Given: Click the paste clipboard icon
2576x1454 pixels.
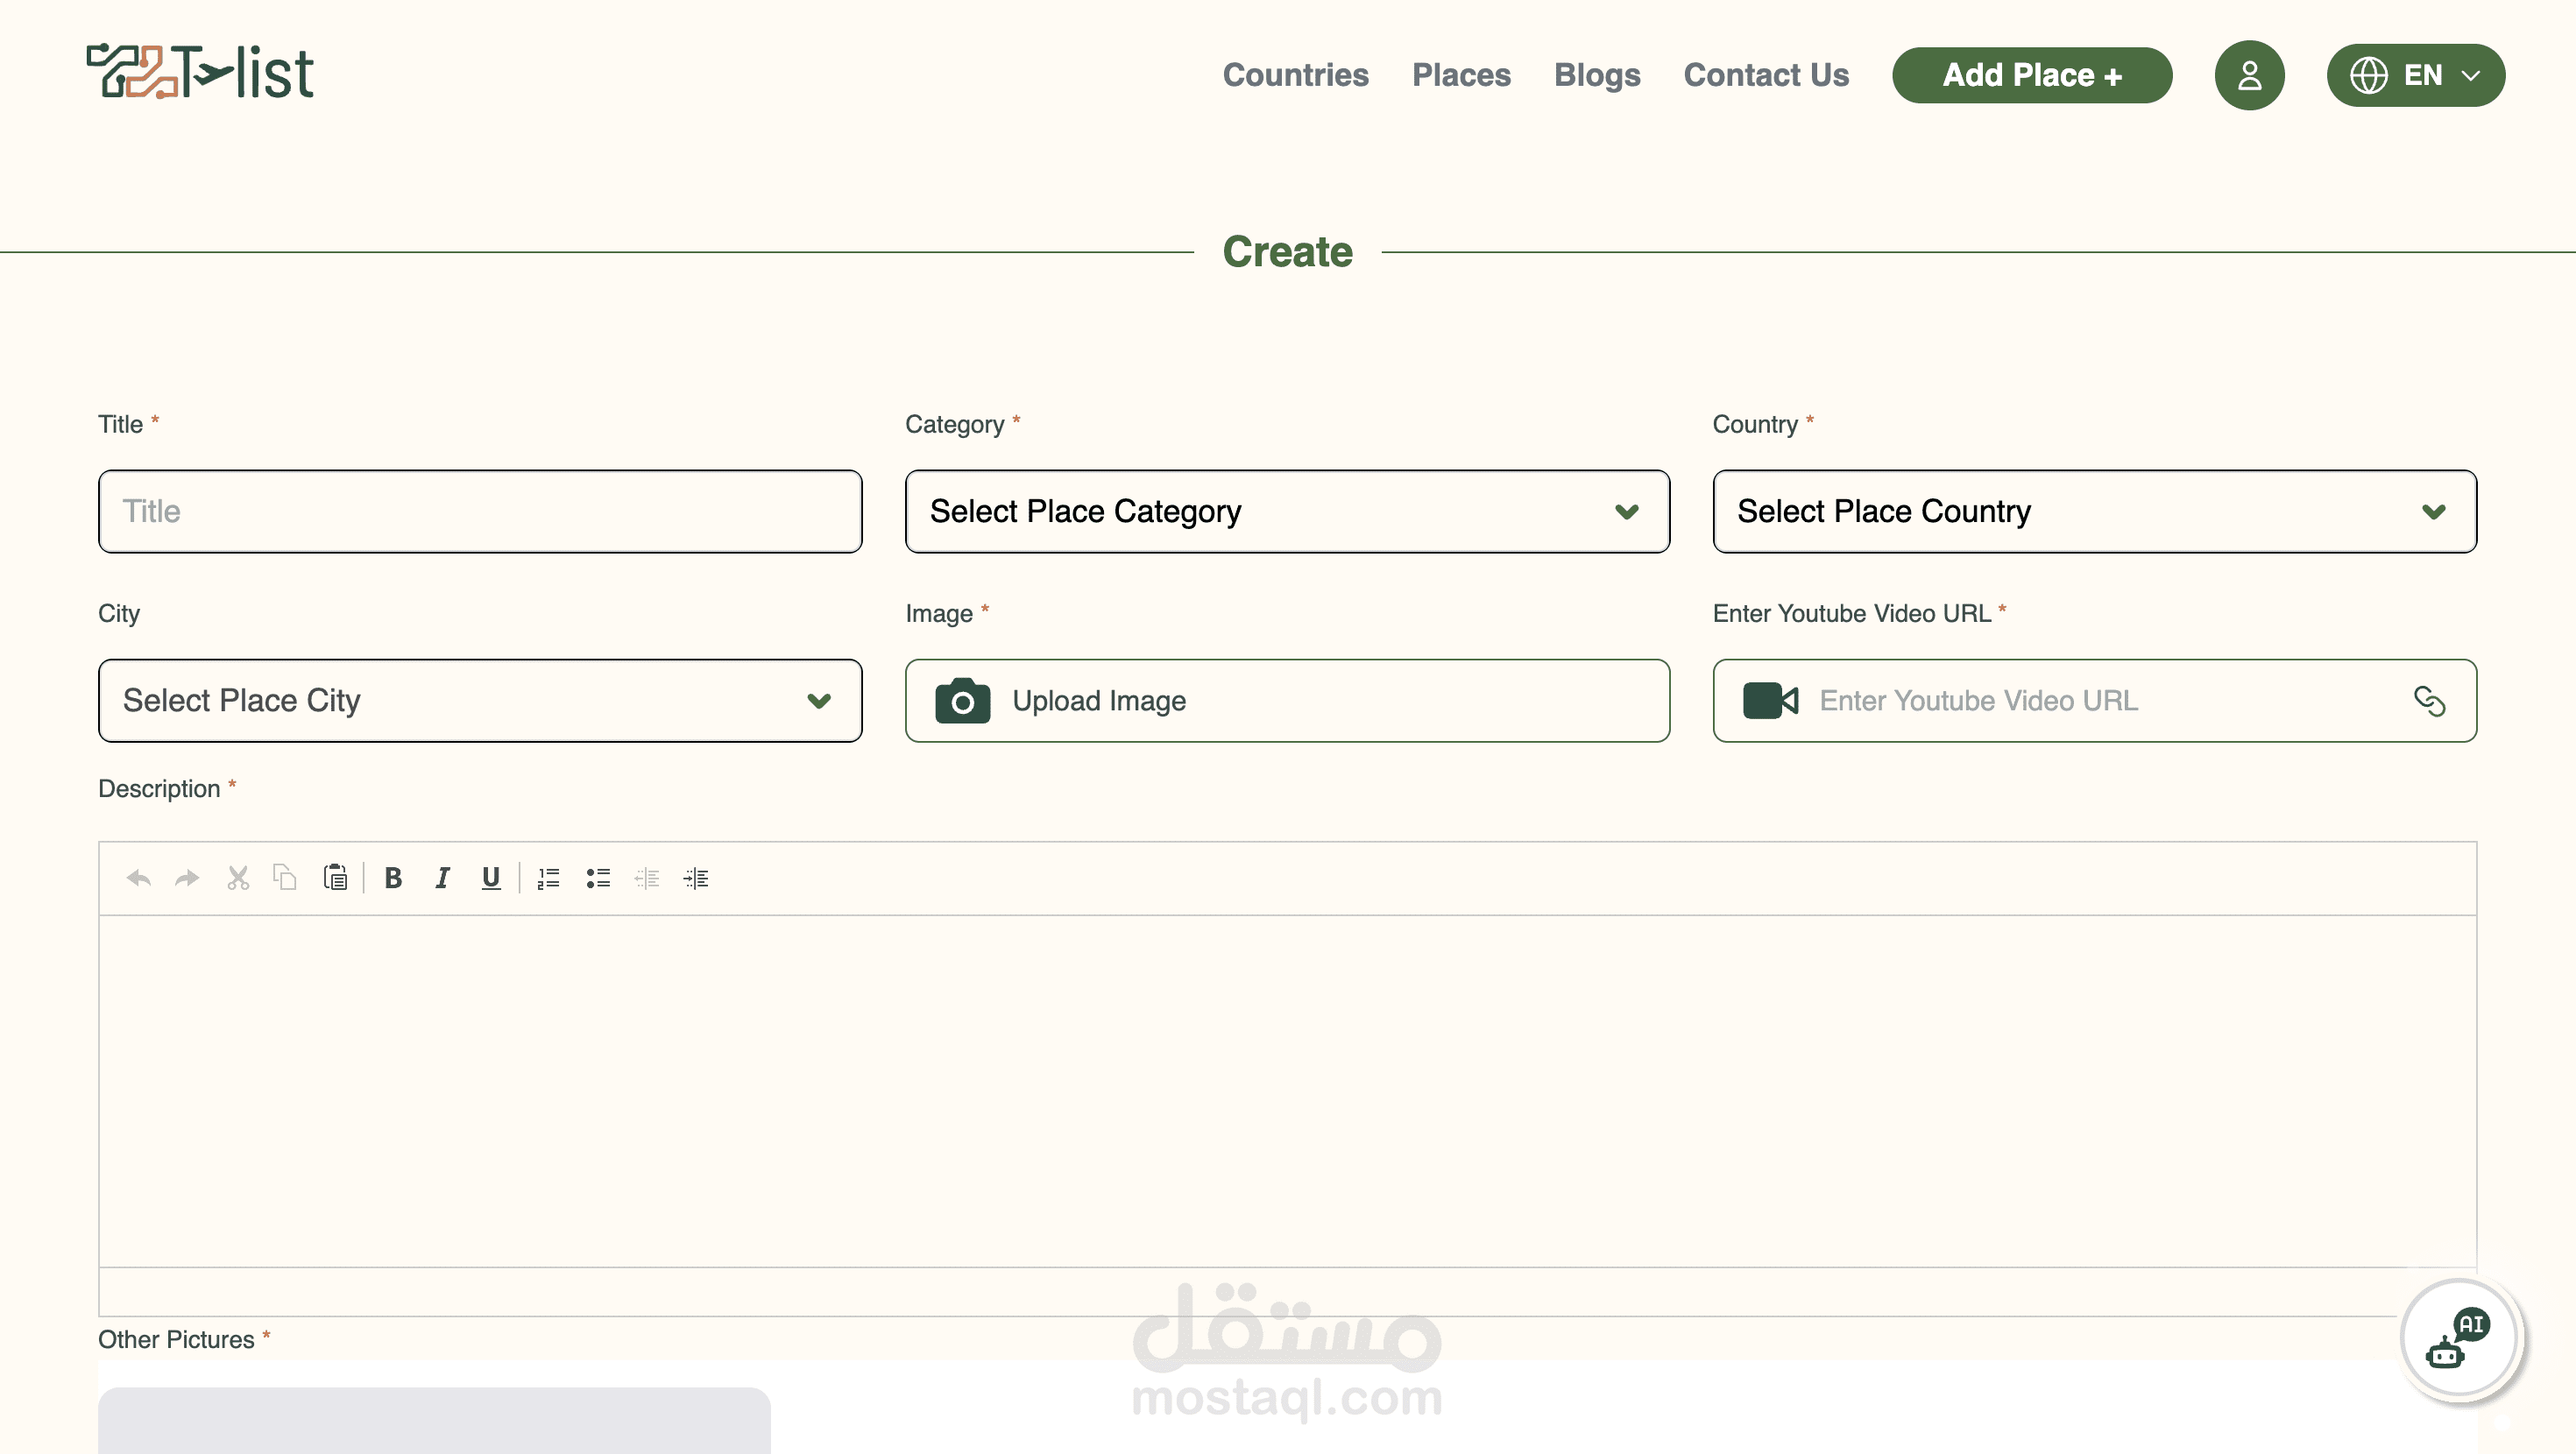Looking at the screenshot, I should pos(335,878).
